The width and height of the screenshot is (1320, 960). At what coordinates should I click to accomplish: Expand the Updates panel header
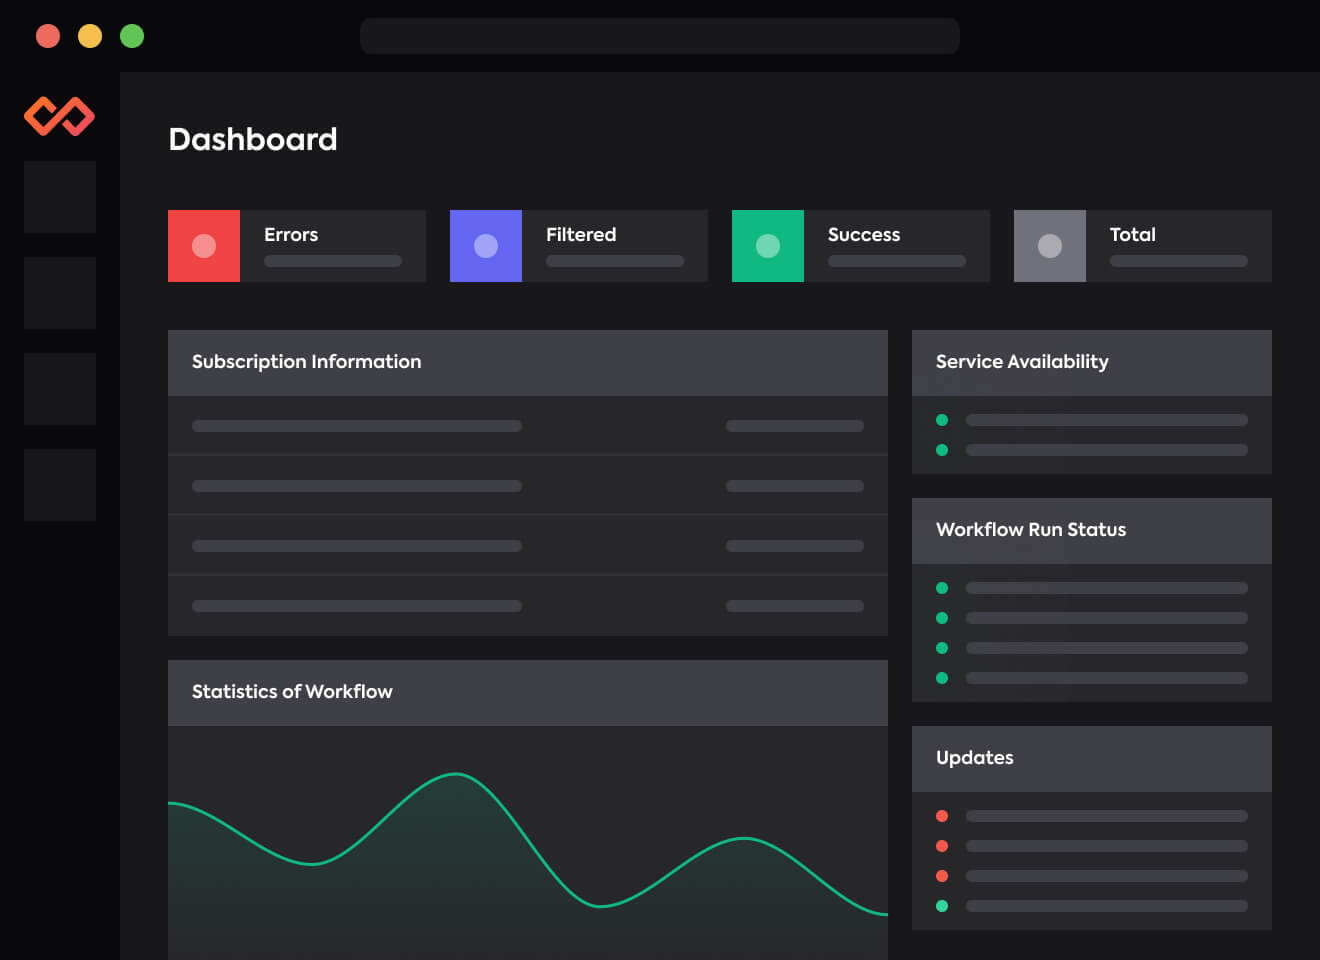point(973,758)
